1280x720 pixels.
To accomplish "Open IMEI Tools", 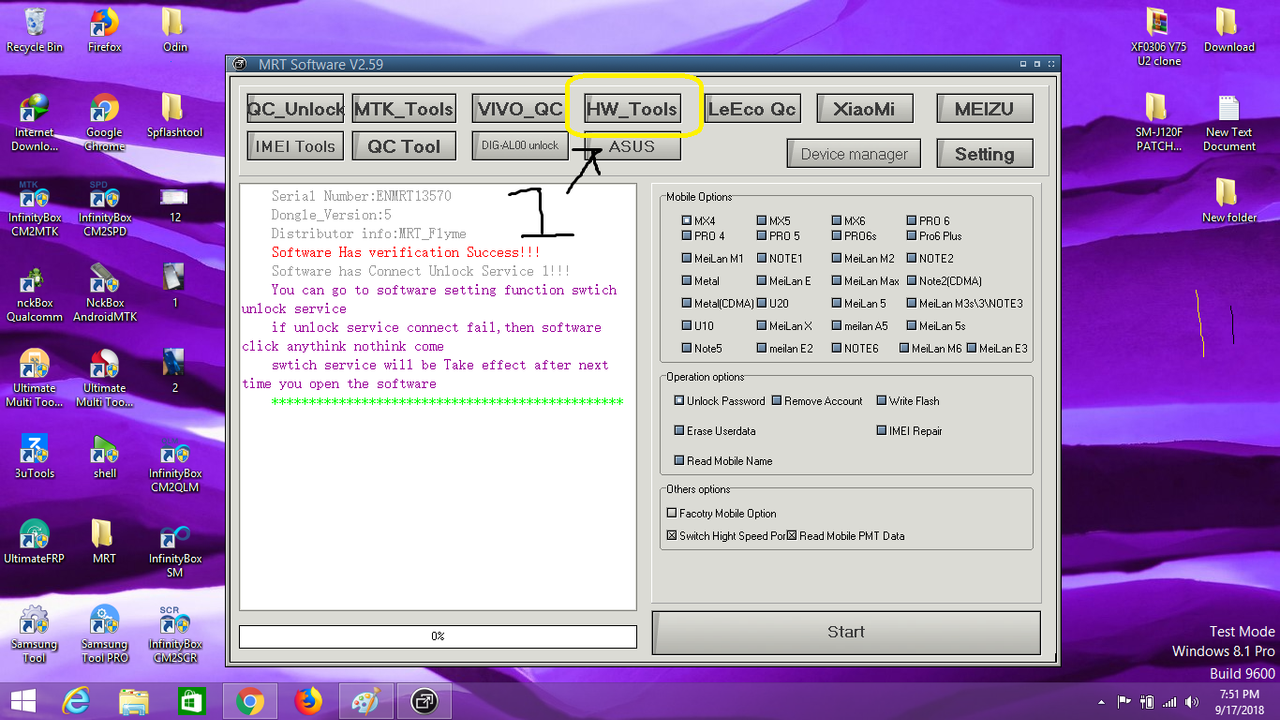I will point(295,146).
